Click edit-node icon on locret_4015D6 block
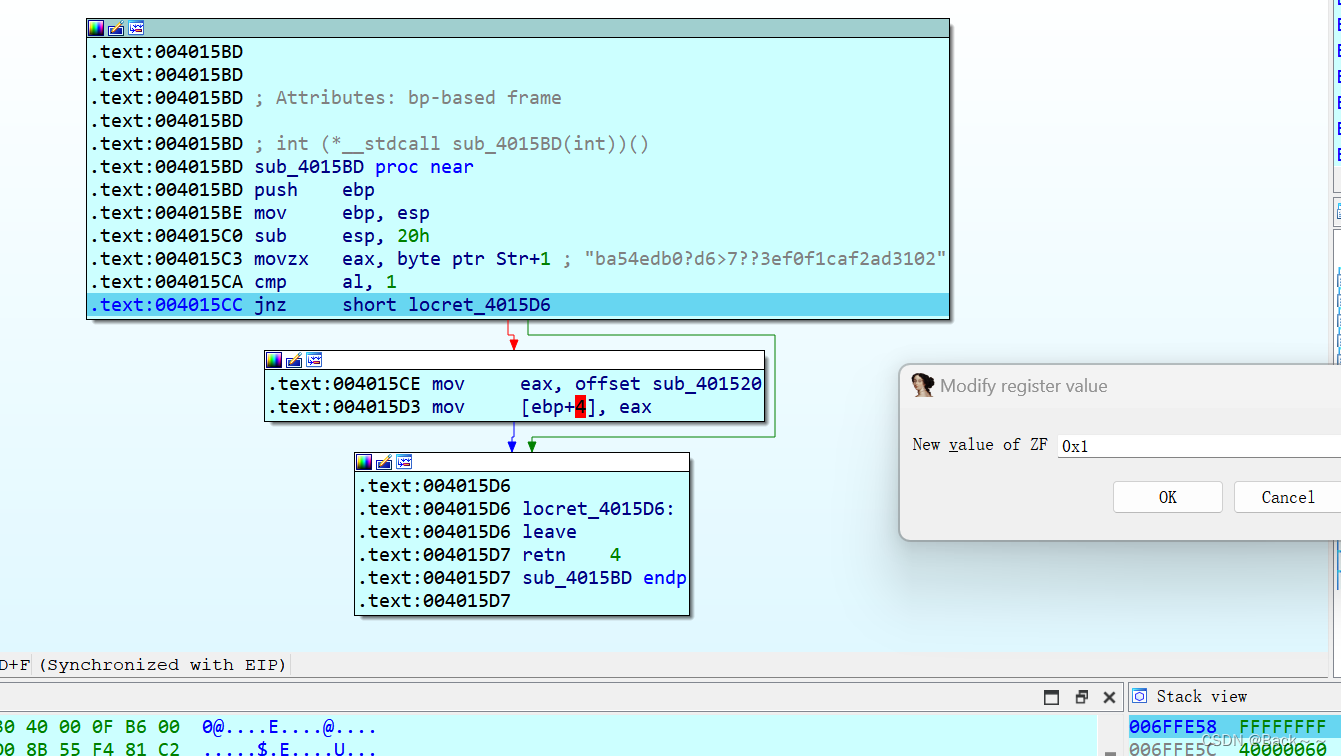Screen dimensions: 1341x756 coord(384,462)
